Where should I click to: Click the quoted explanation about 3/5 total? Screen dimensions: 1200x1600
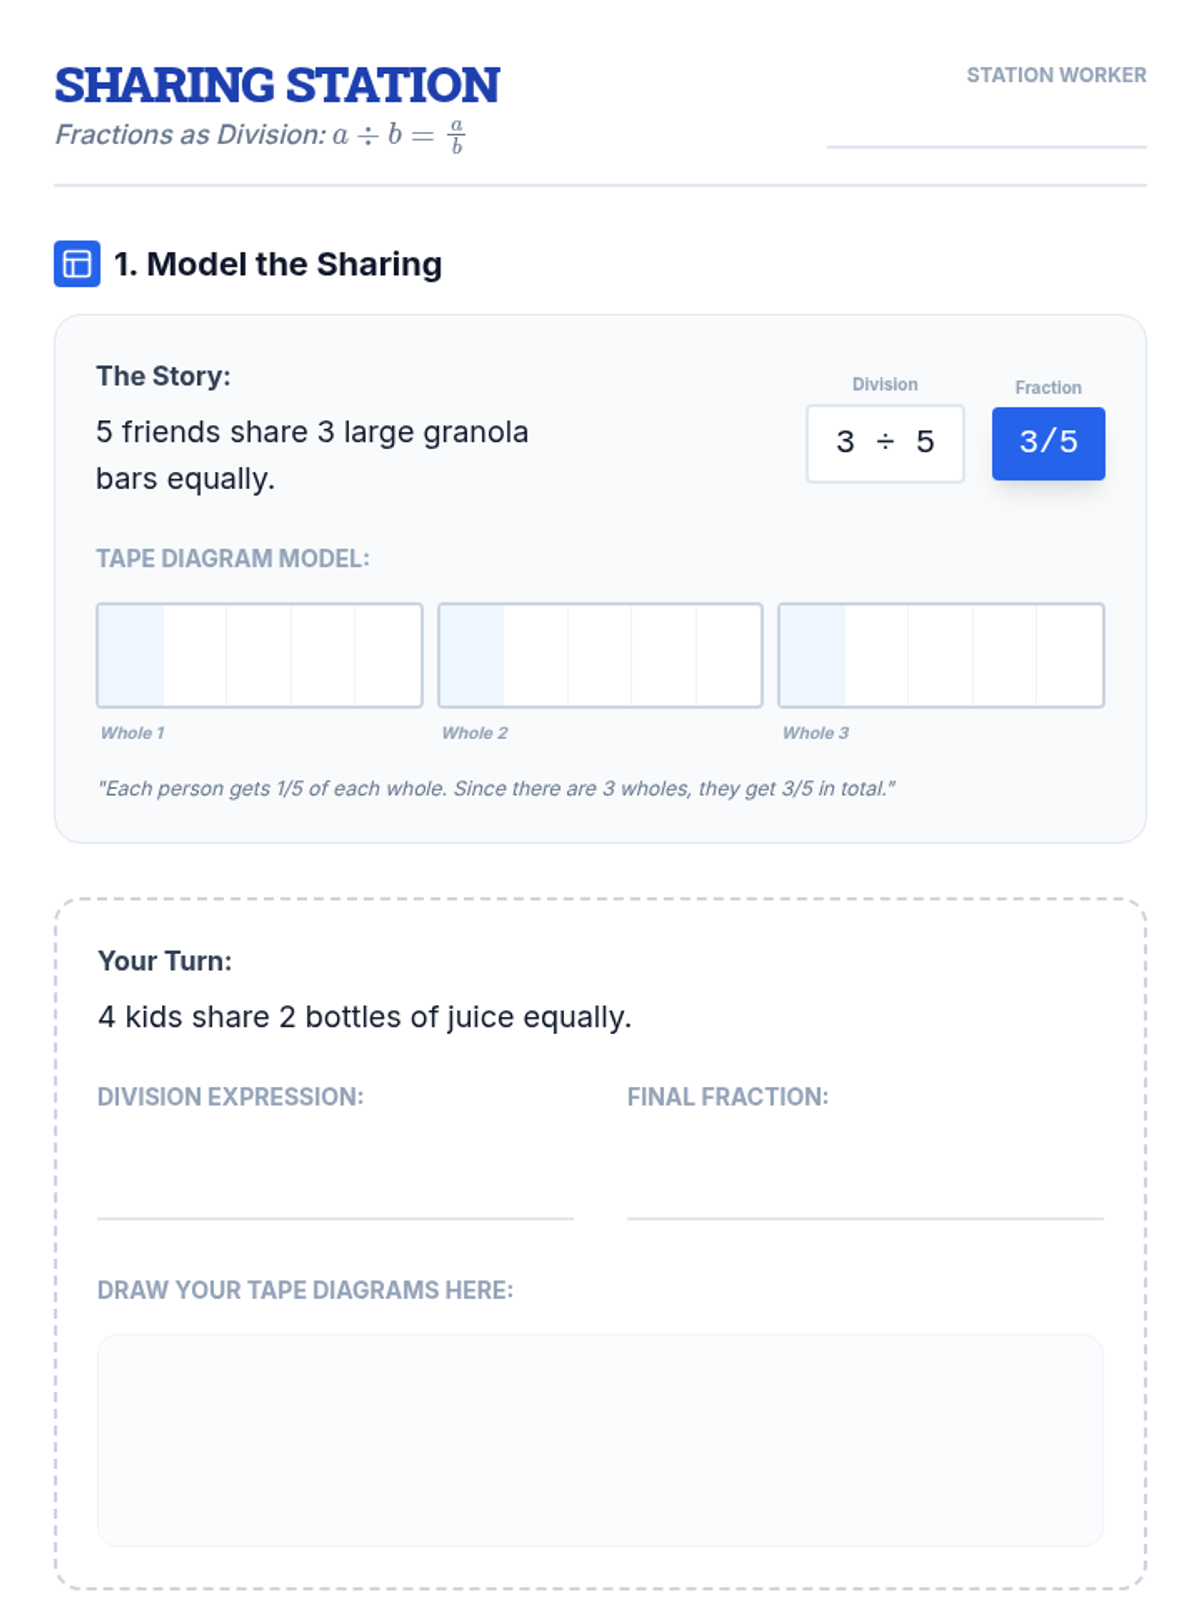(496, 789)
